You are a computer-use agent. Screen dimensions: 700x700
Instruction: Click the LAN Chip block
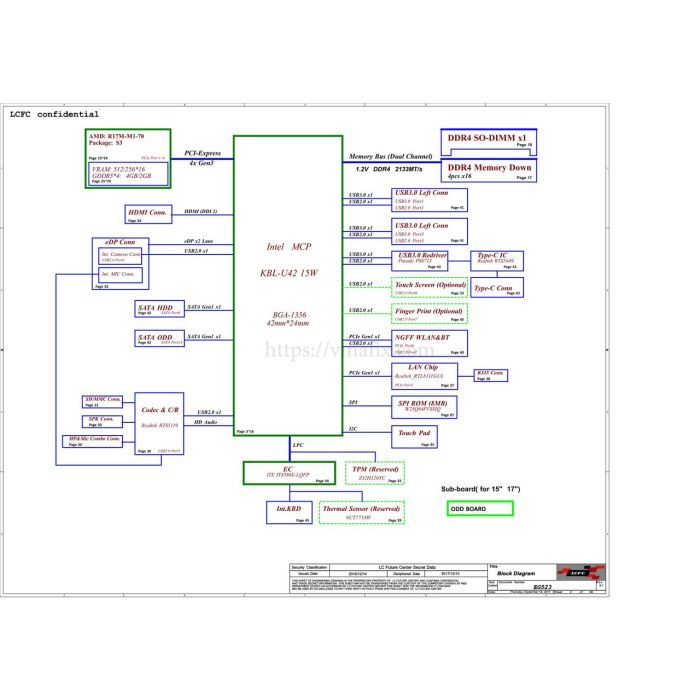pyautogui.click(x=425, y=376)
